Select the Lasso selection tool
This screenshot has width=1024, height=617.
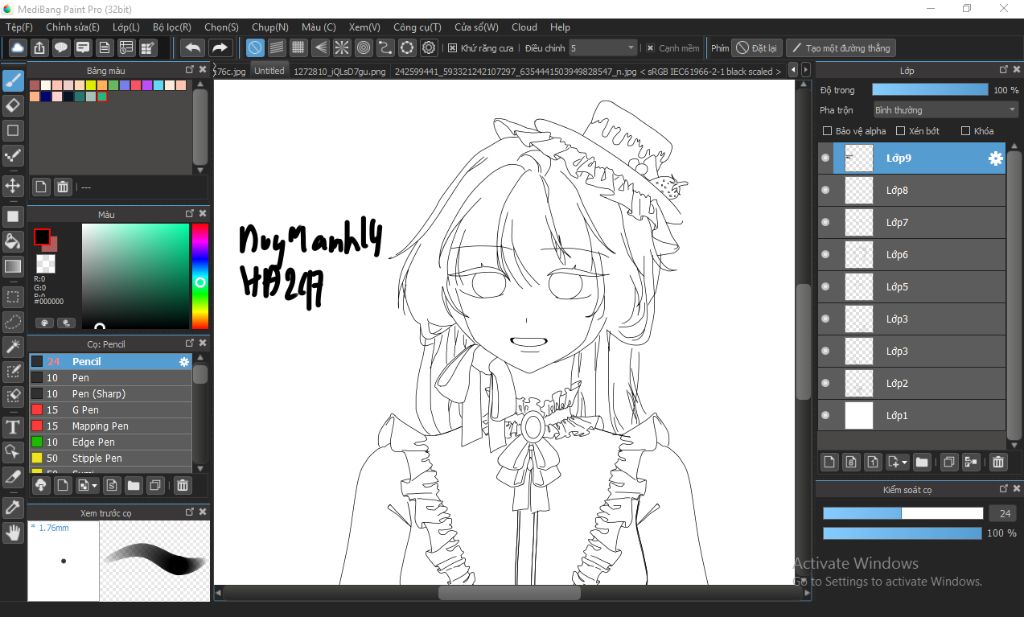(12, 322)
